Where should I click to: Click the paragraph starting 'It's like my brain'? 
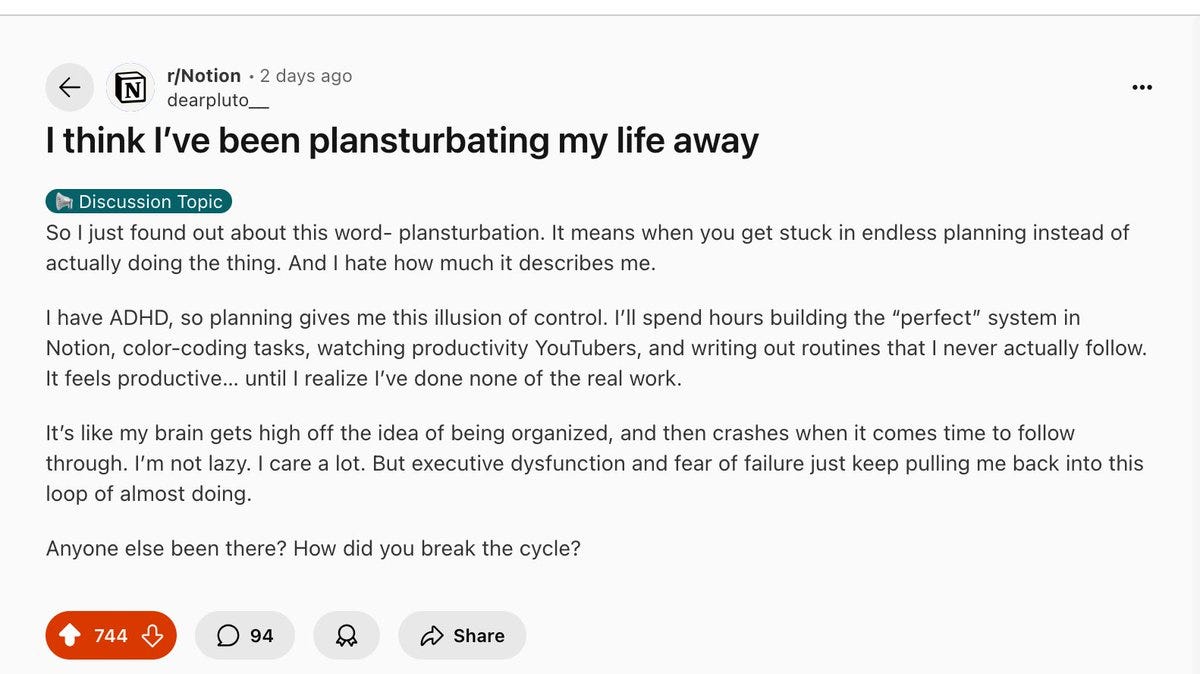(x=594, y=464)
